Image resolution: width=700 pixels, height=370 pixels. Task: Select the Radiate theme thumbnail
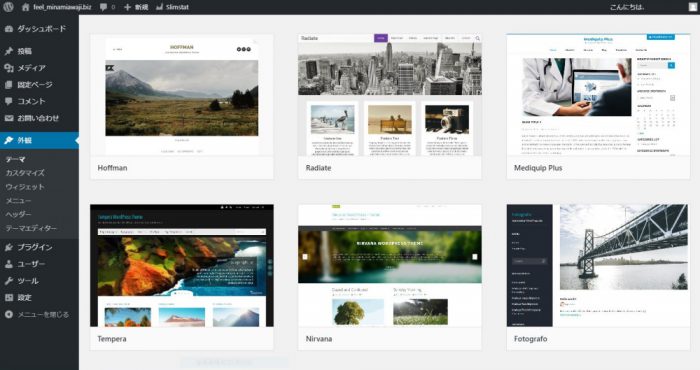coord(390,95)
